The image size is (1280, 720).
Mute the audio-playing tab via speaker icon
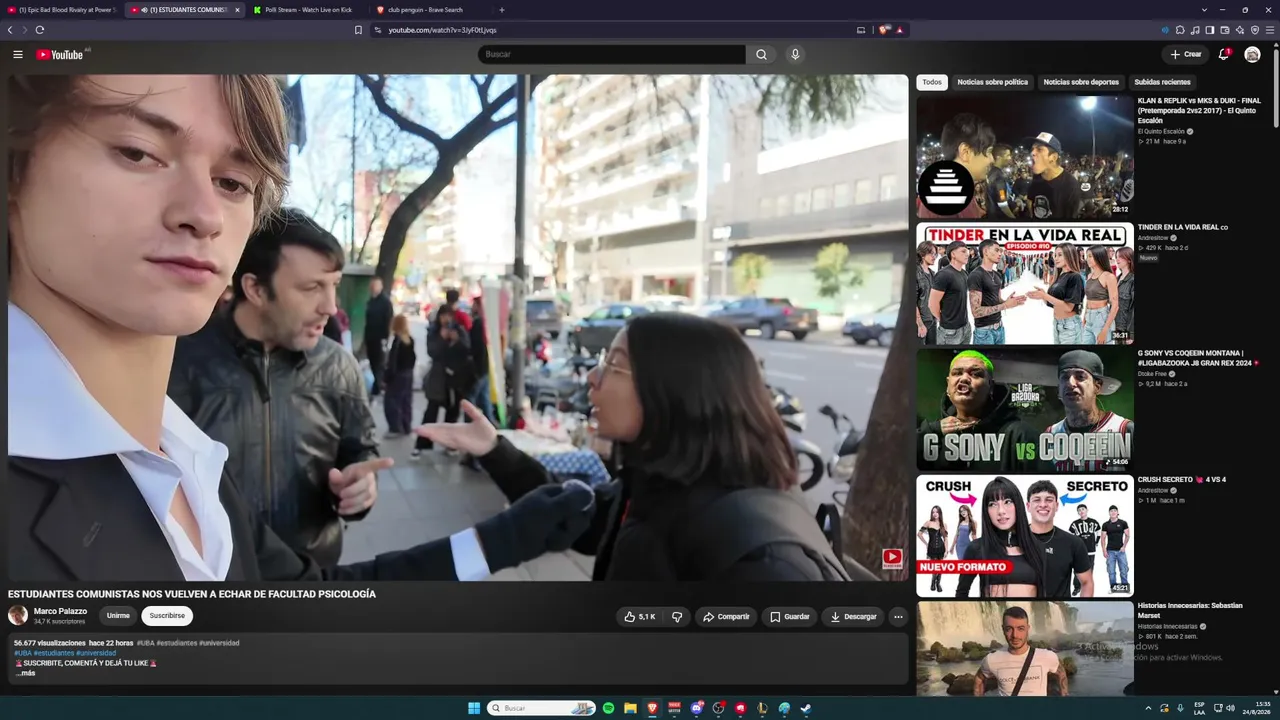[145, 10]
